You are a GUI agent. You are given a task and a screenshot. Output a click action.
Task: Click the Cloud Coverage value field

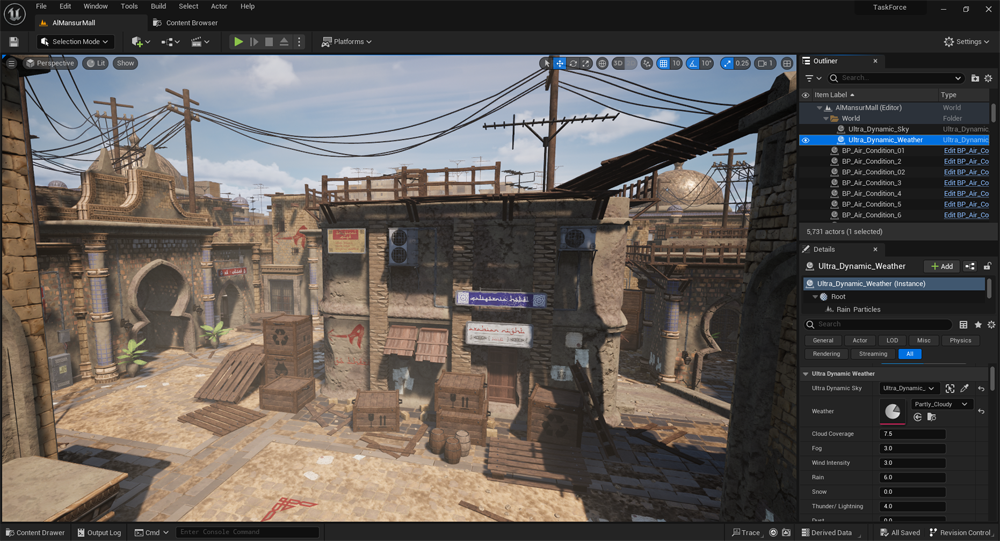912,434
